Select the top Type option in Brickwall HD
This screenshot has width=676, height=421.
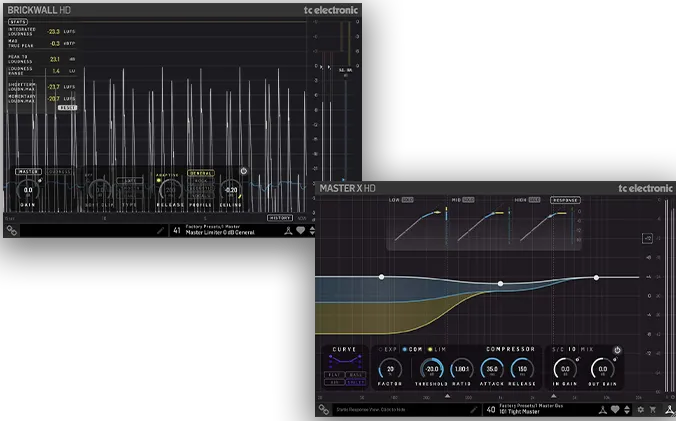coord(129,181)
